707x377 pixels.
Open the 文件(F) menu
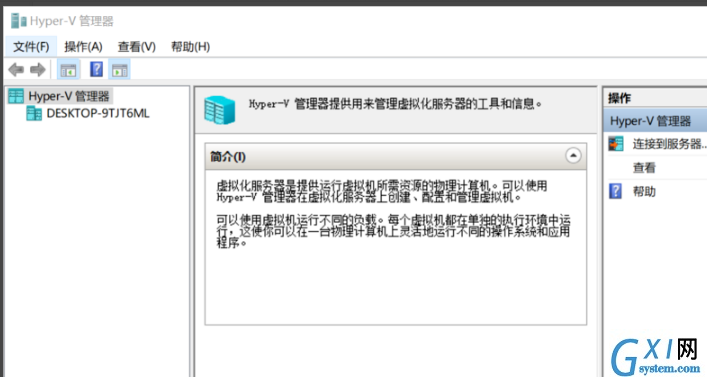click(31, 46)
